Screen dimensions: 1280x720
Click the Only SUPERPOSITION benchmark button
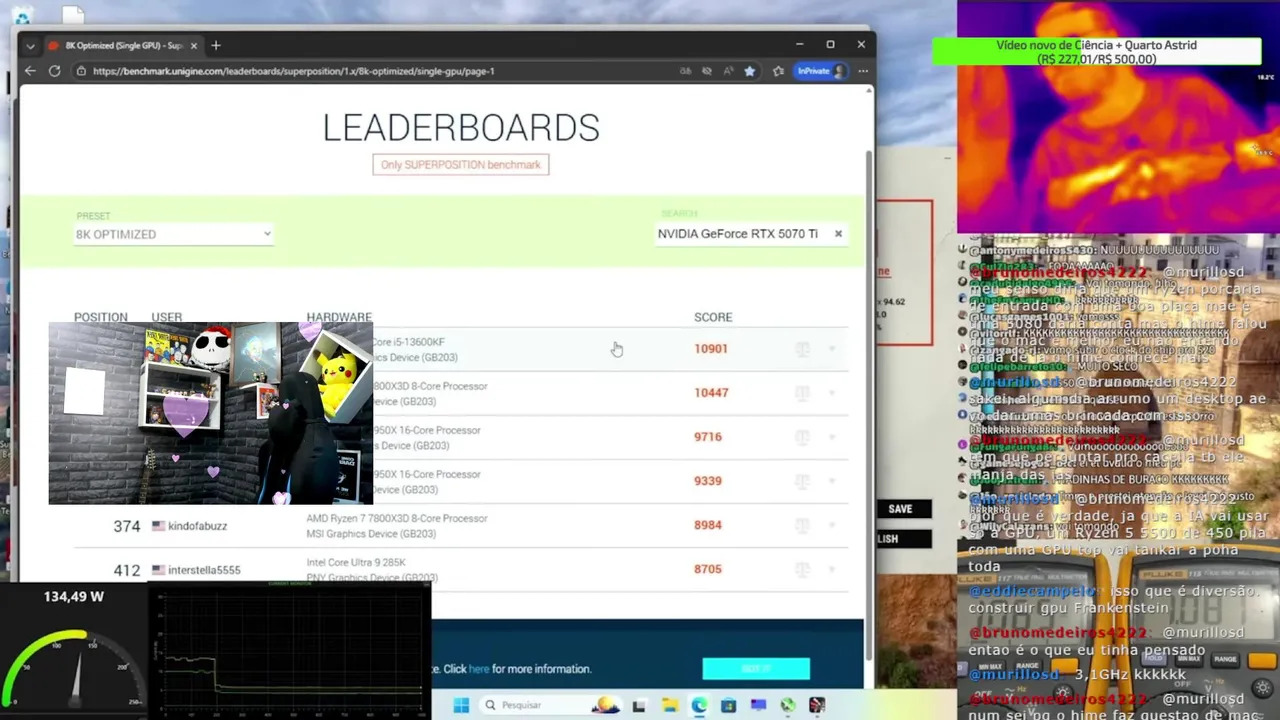tap(461, 165)
